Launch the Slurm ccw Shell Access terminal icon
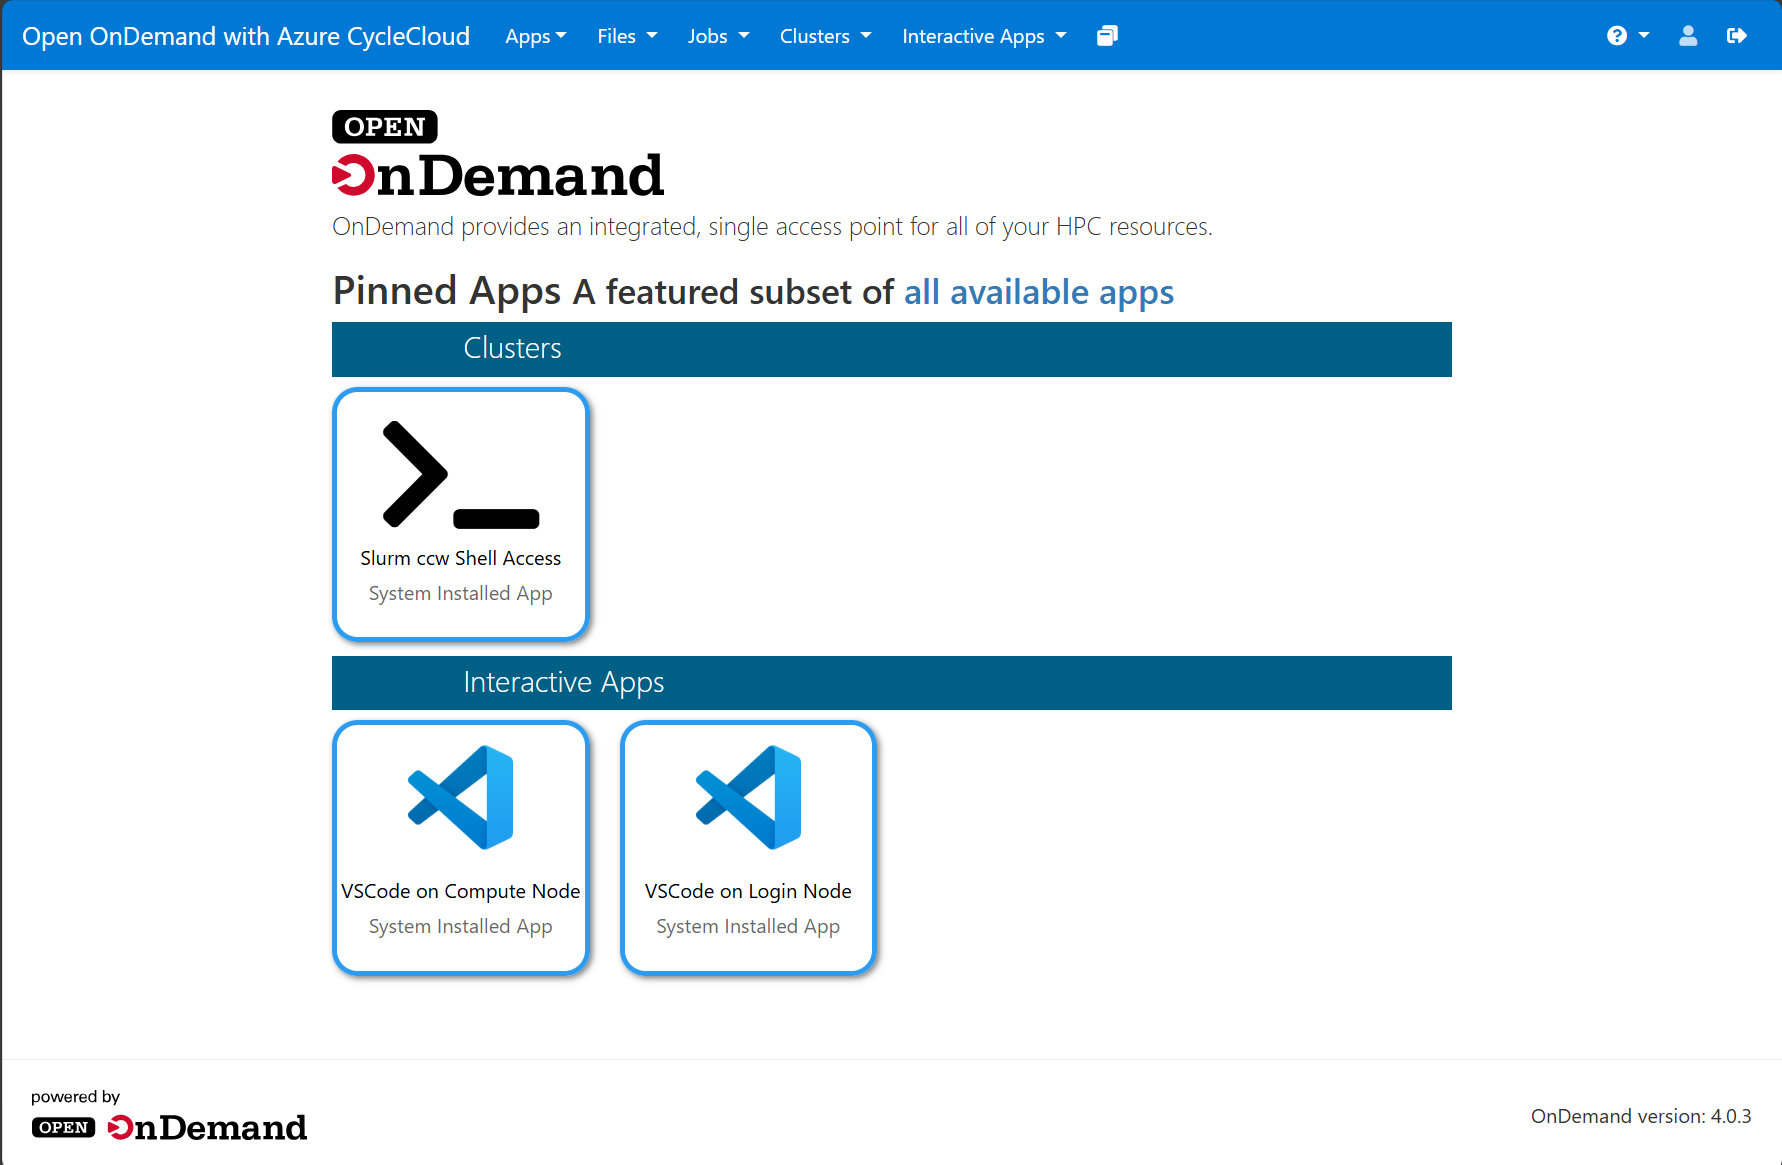The width and height of the screenshot is (1782, 1165). [x=461, y=474]
